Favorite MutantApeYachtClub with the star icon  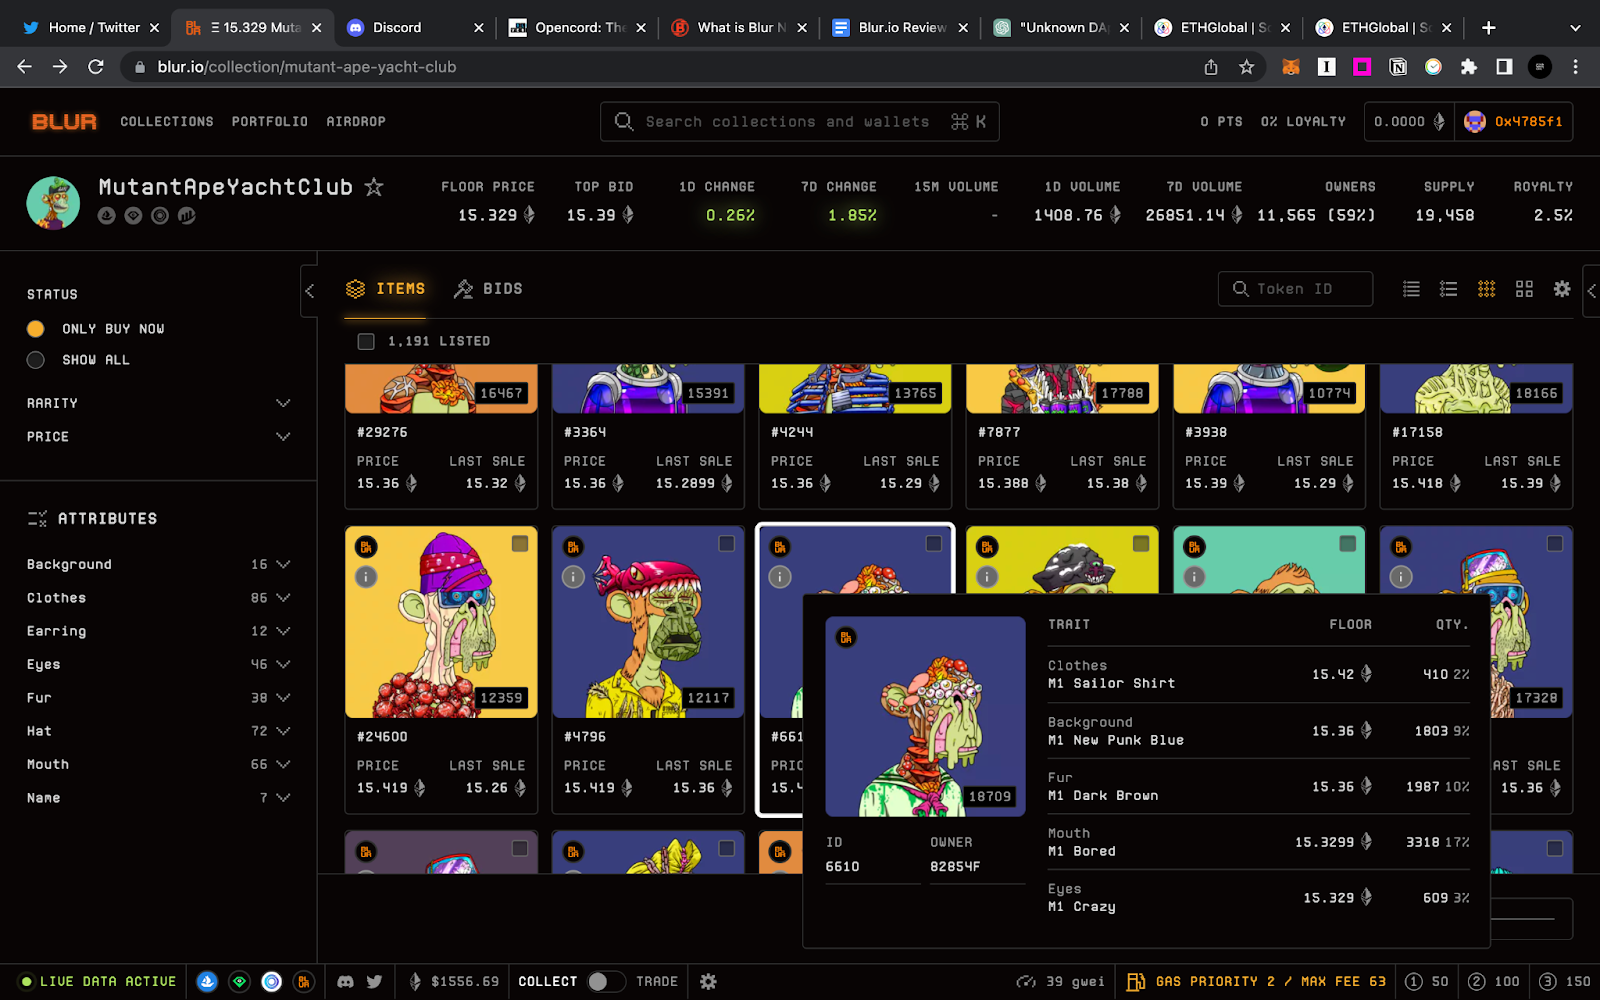(374, 187)
